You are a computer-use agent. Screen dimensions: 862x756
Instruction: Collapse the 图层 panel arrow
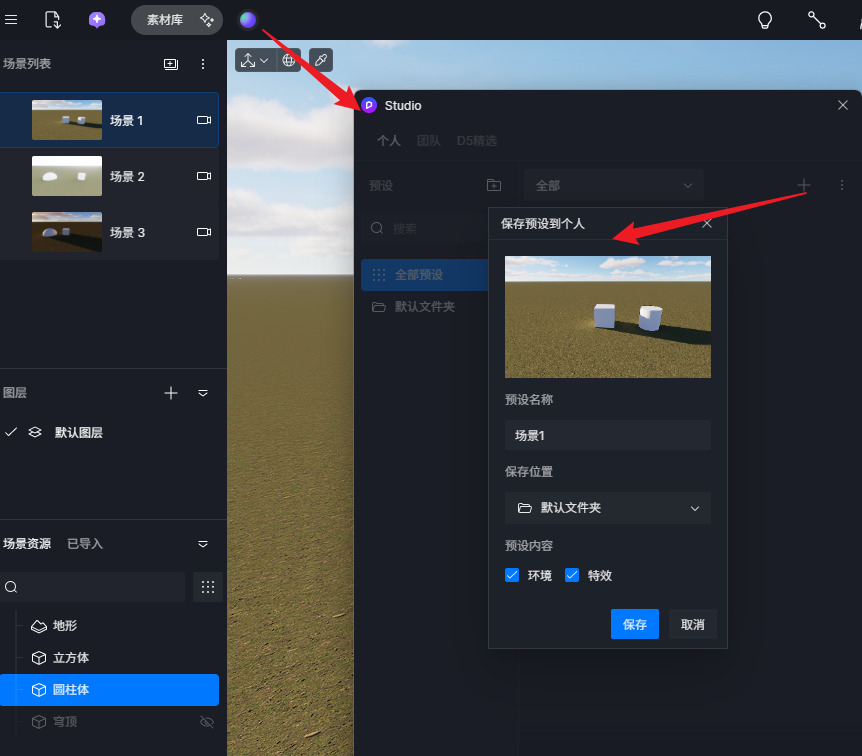(x=203, y=393)
